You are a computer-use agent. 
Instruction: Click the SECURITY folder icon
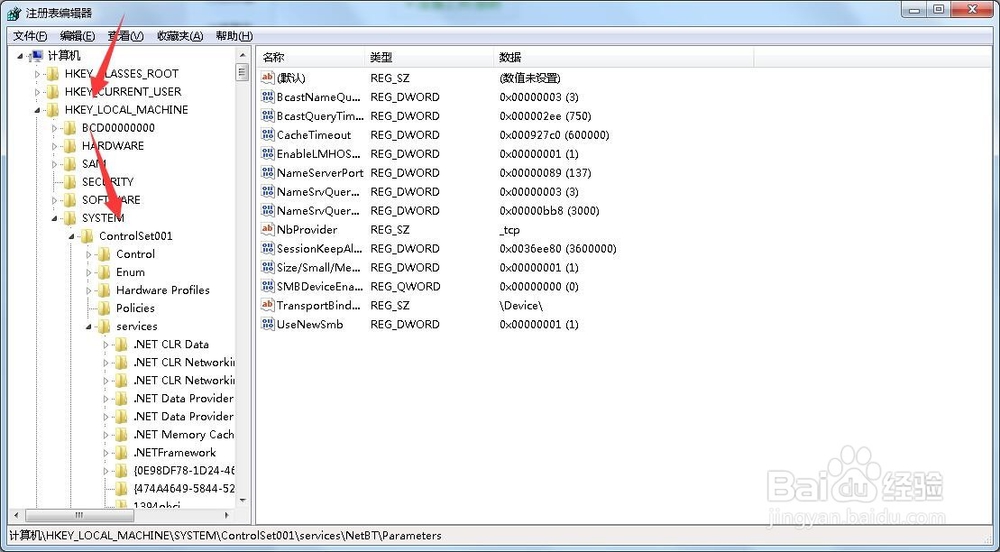tap(70, 182)
